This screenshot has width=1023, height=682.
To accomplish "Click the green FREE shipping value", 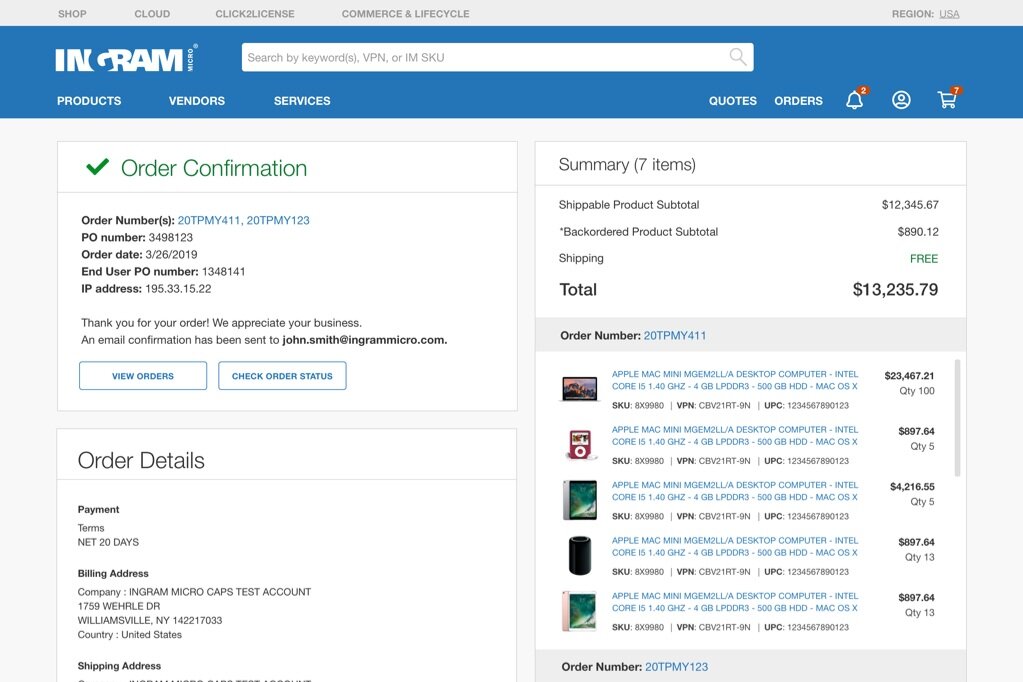I will 924,259.
